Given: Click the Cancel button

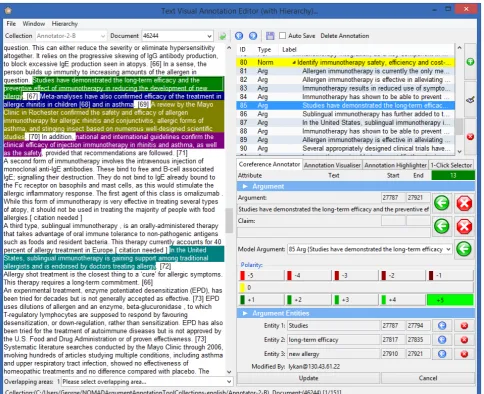Looking at the screenshot, I should click(428, 378).
